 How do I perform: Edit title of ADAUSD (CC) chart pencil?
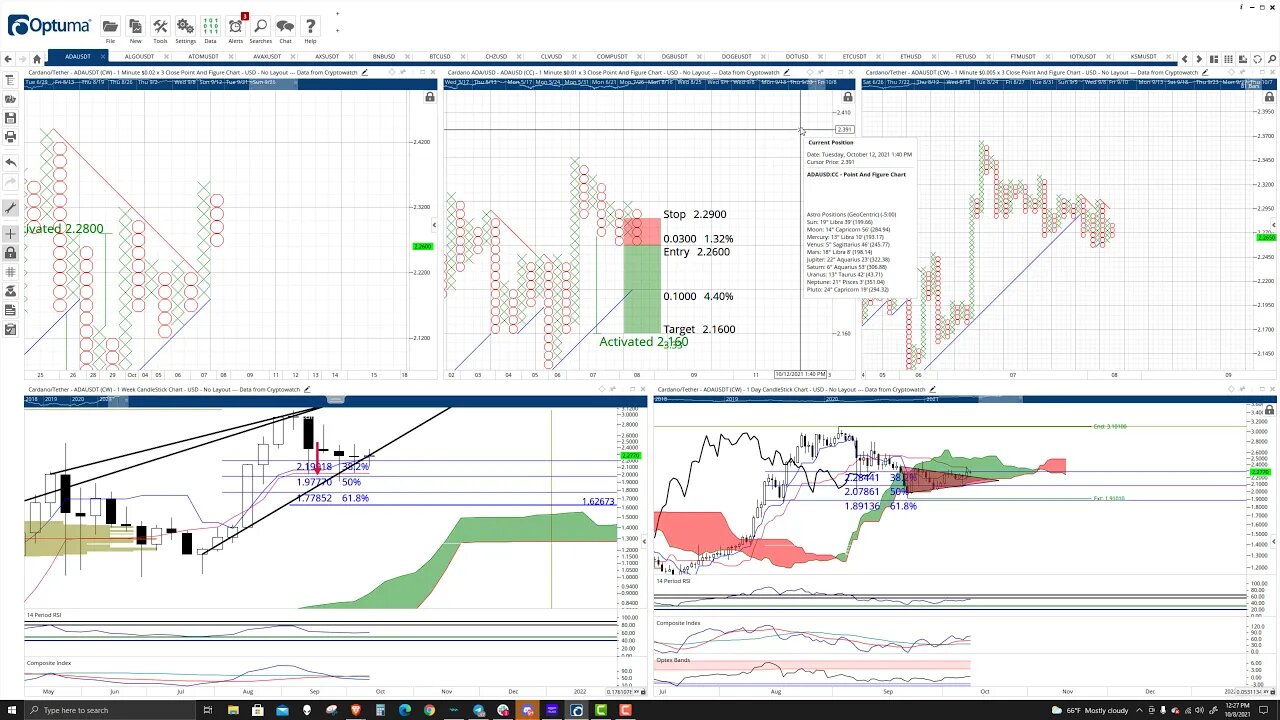[x=787, y=72]
